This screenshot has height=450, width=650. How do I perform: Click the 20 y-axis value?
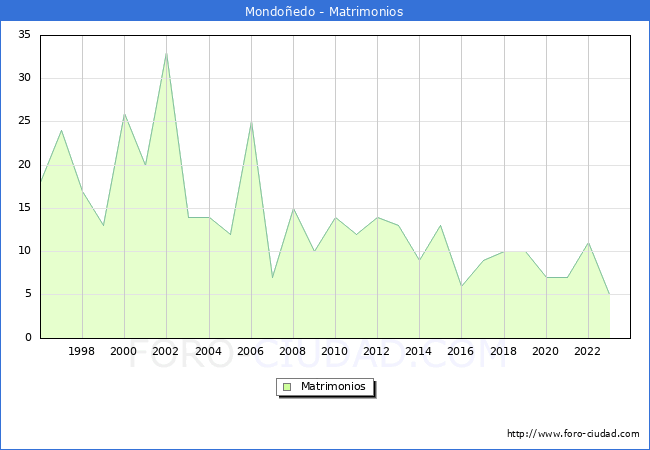pyautogui.click(x=24, y=165)
